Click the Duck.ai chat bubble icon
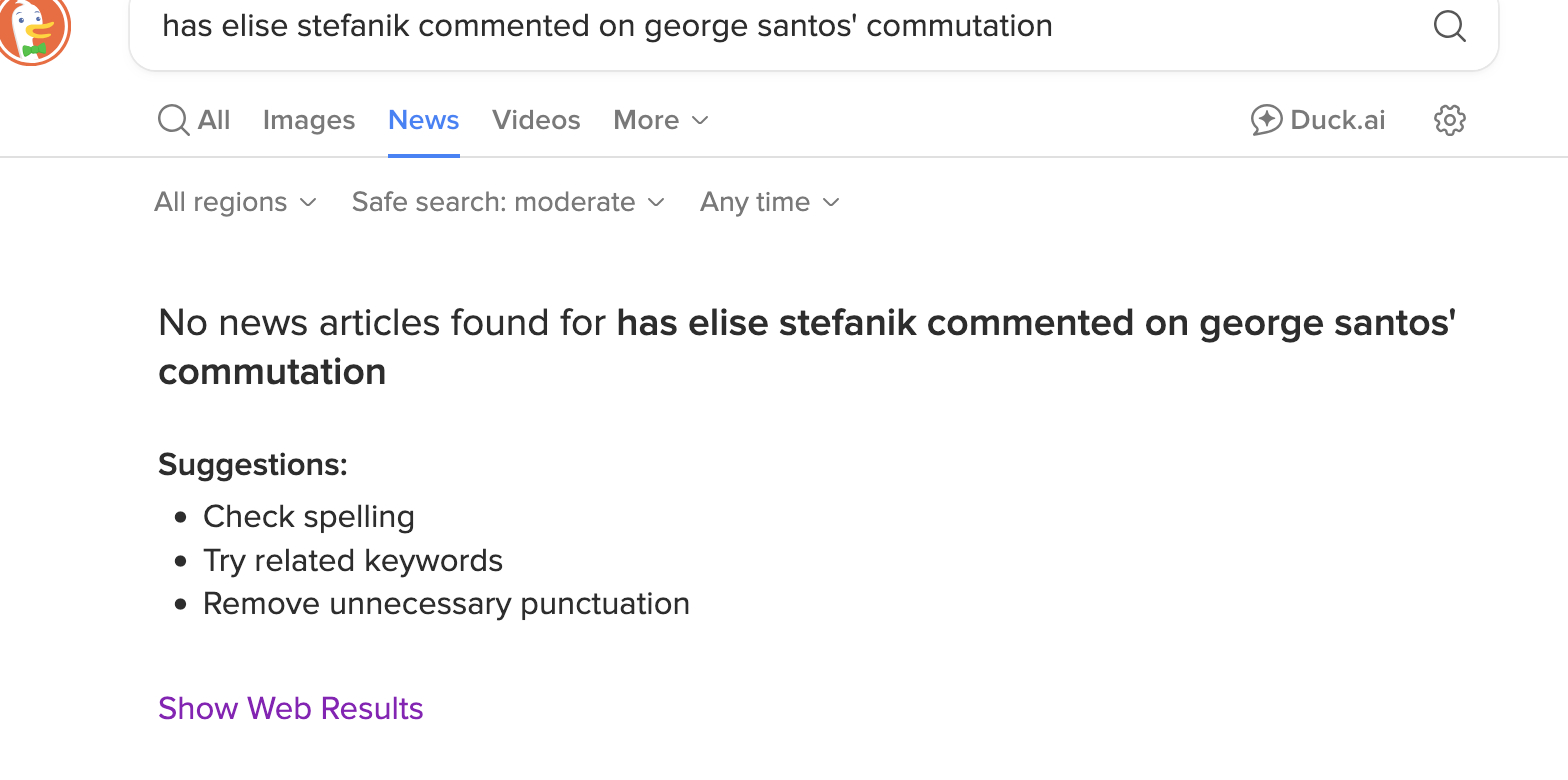This screenshot has height=780, width=1568. point(1266,121)
